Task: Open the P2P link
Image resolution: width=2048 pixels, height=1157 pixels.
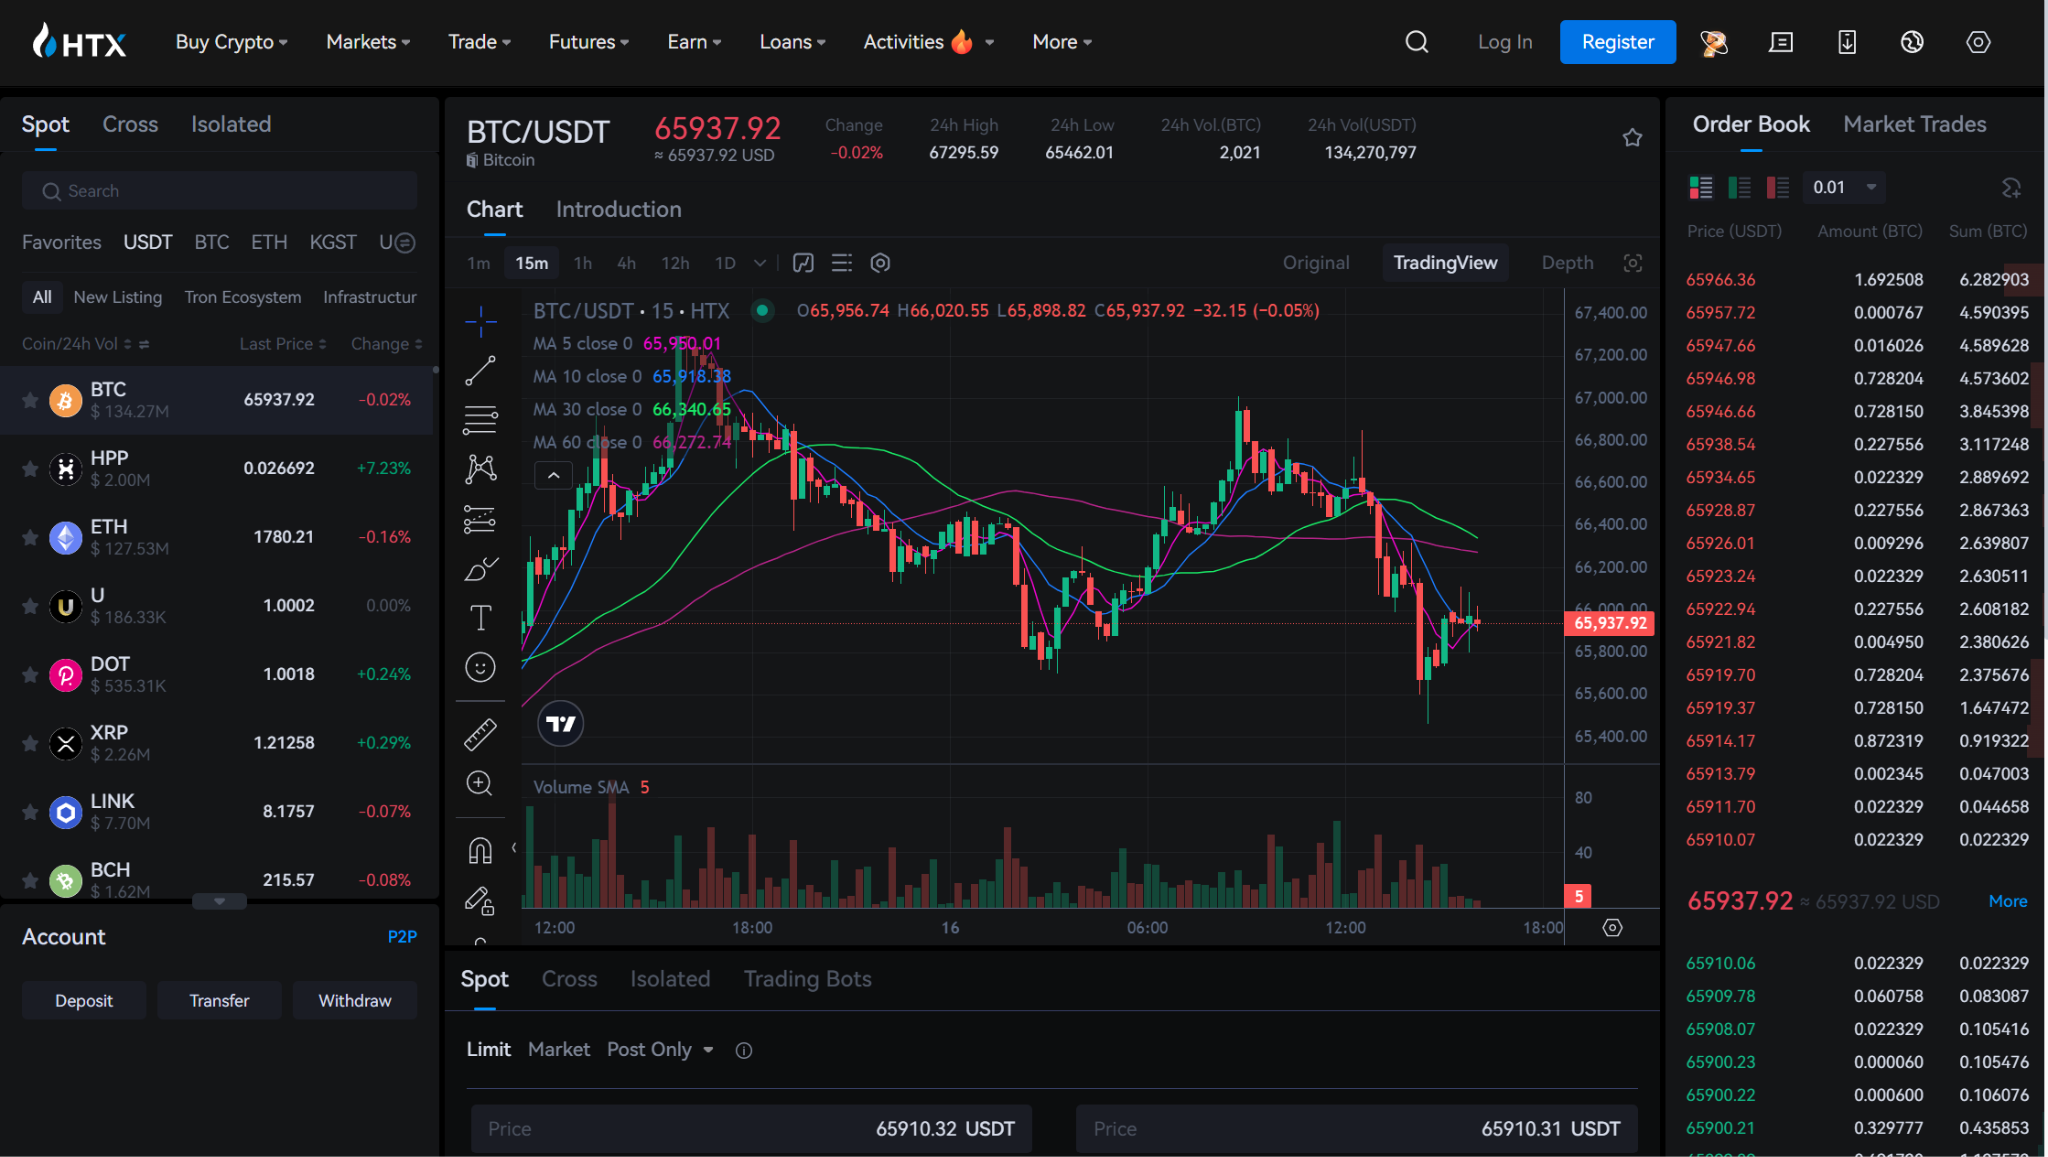Action: 402,937
